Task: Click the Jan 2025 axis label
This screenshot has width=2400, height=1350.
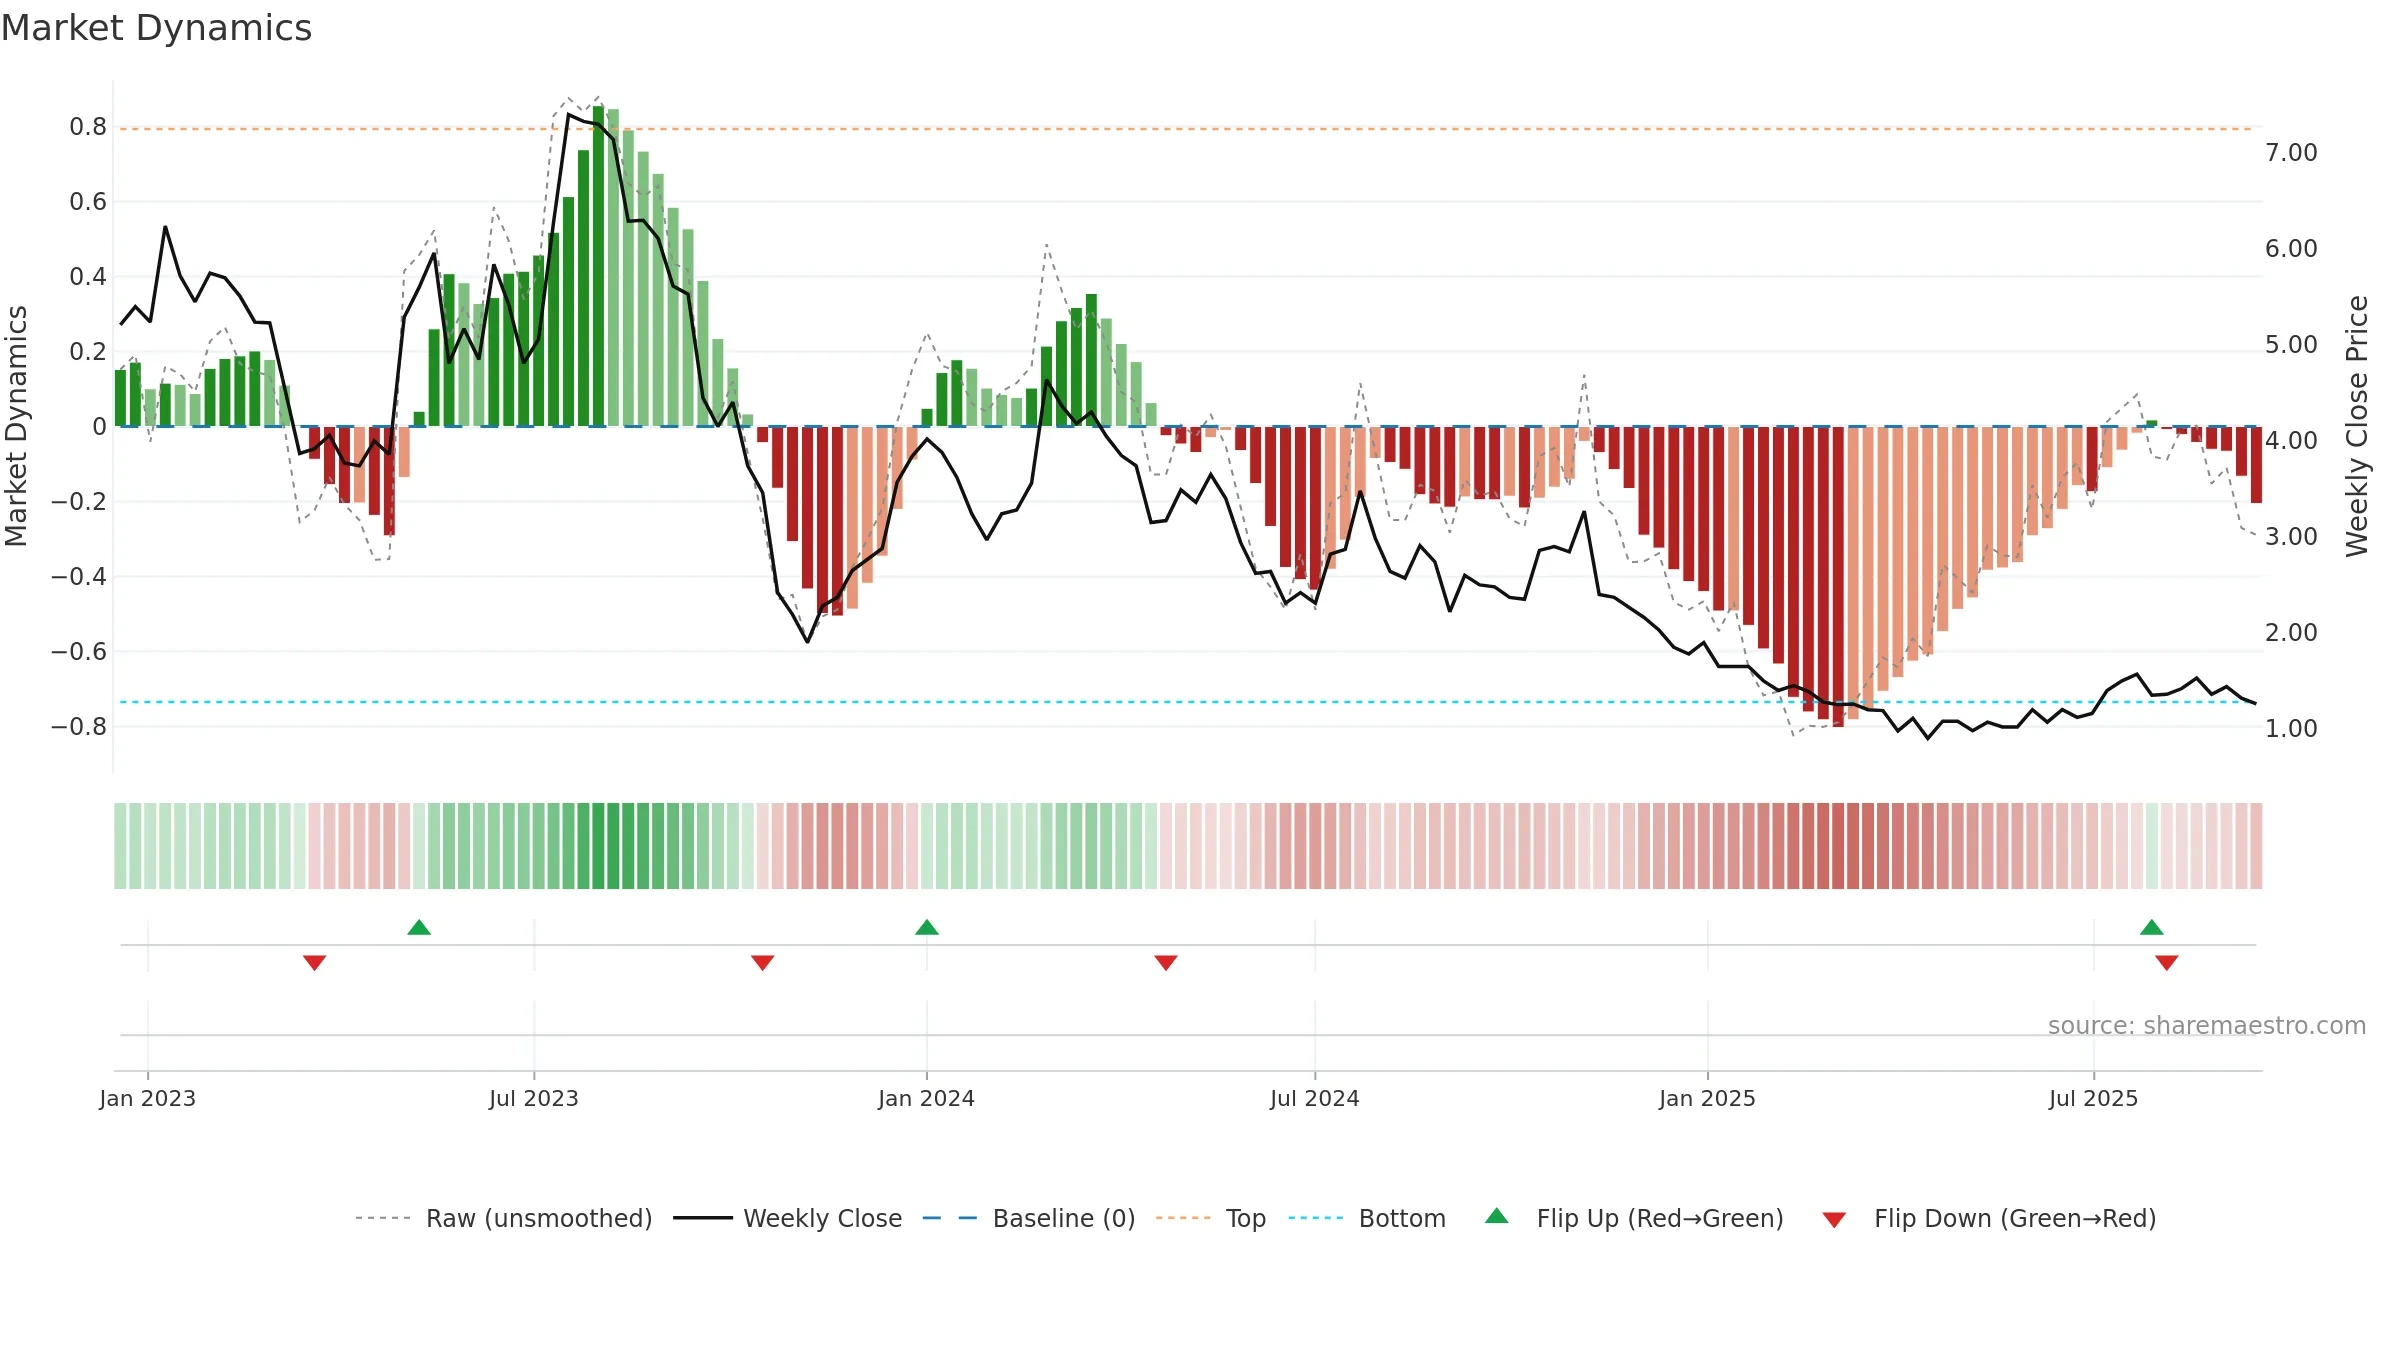Action: (x=1708, y=1098)
